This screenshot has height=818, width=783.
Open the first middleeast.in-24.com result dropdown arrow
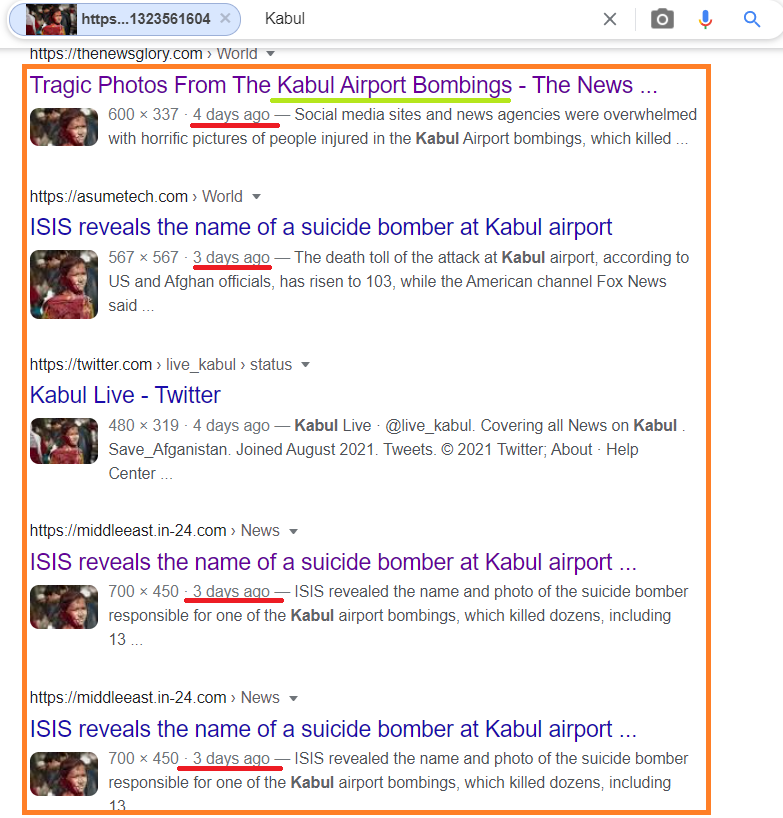[293, 531]
